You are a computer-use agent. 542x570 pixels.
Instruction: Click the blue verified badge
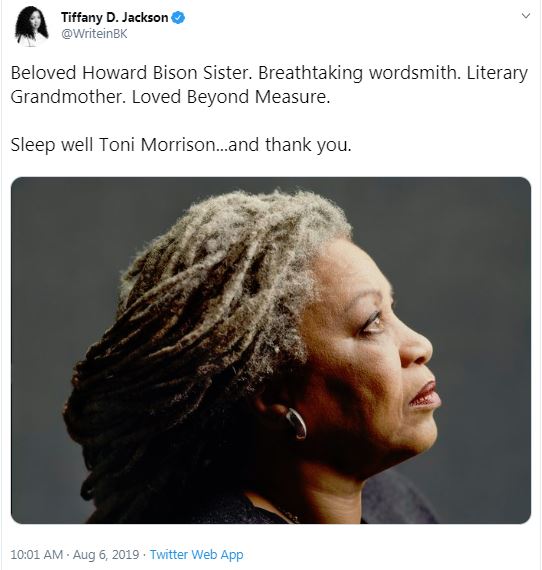click(x=178, y=18)
